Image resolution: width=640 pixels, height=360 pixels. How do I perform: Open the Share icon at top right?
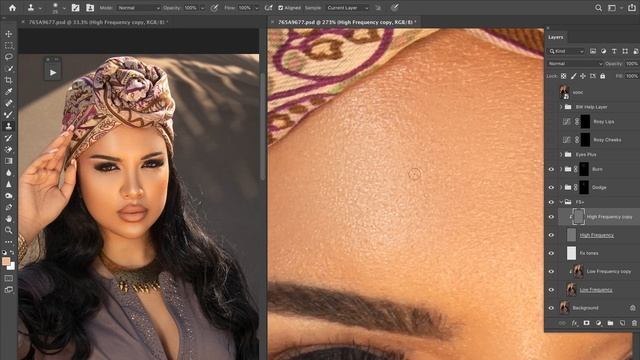631,8
